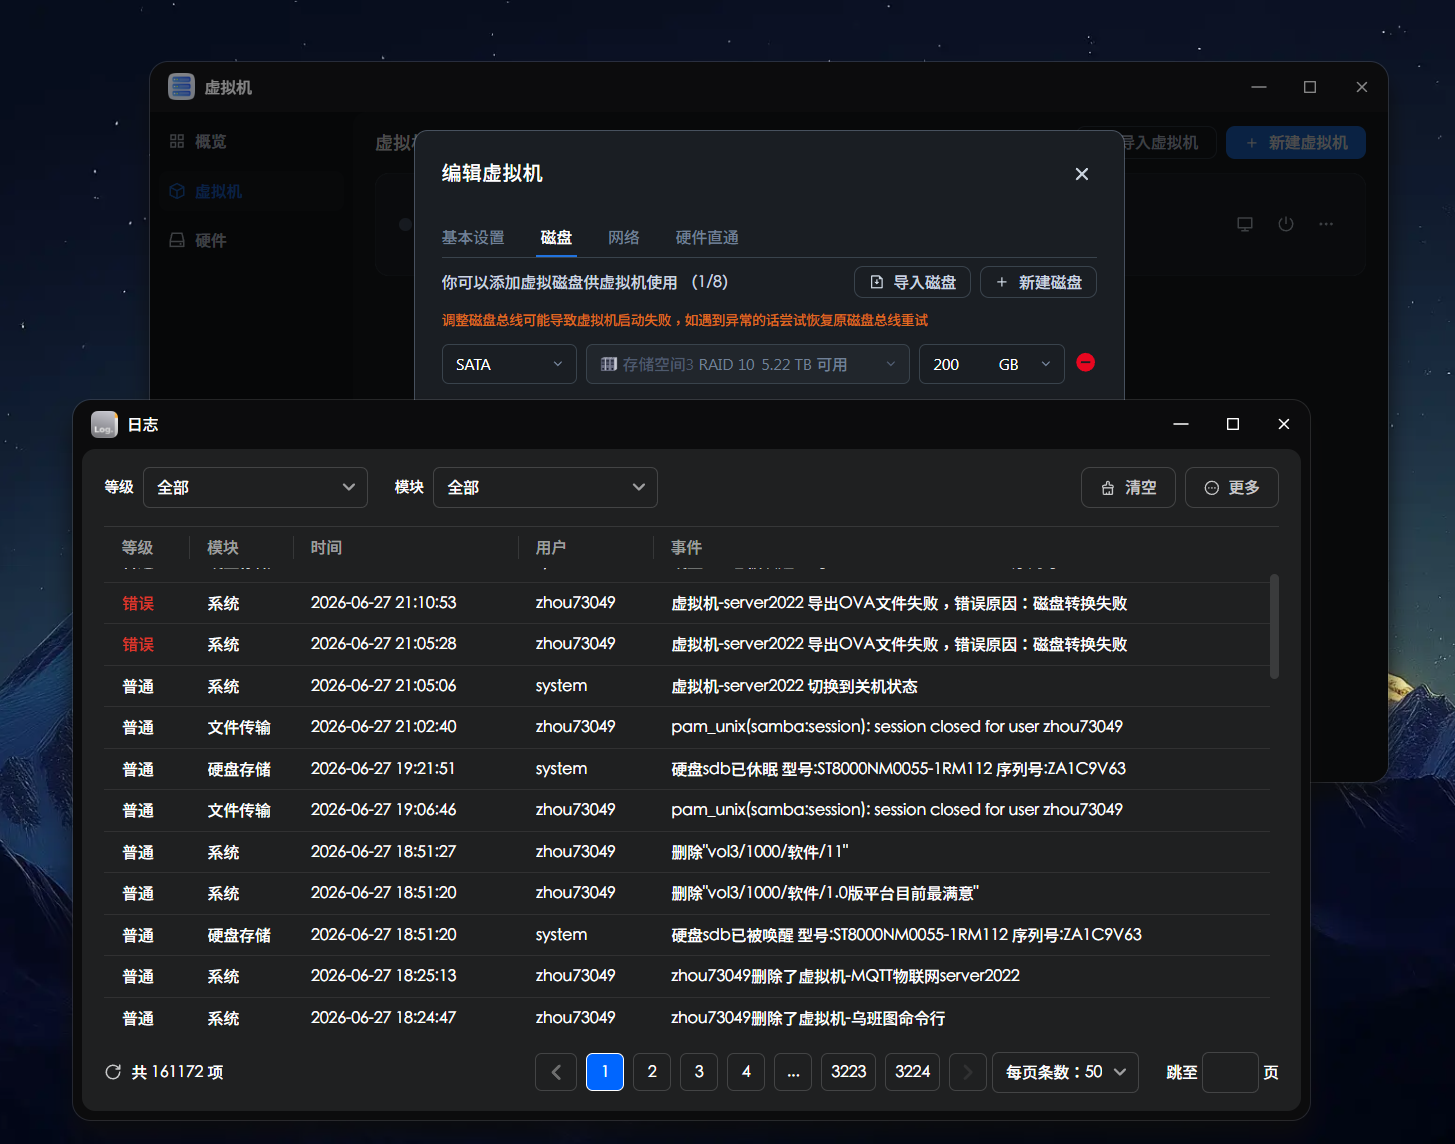Screen dimensions: 1455x1144
Task: Click 新建虚拟机 button
Action: (x=1296, y=143)
